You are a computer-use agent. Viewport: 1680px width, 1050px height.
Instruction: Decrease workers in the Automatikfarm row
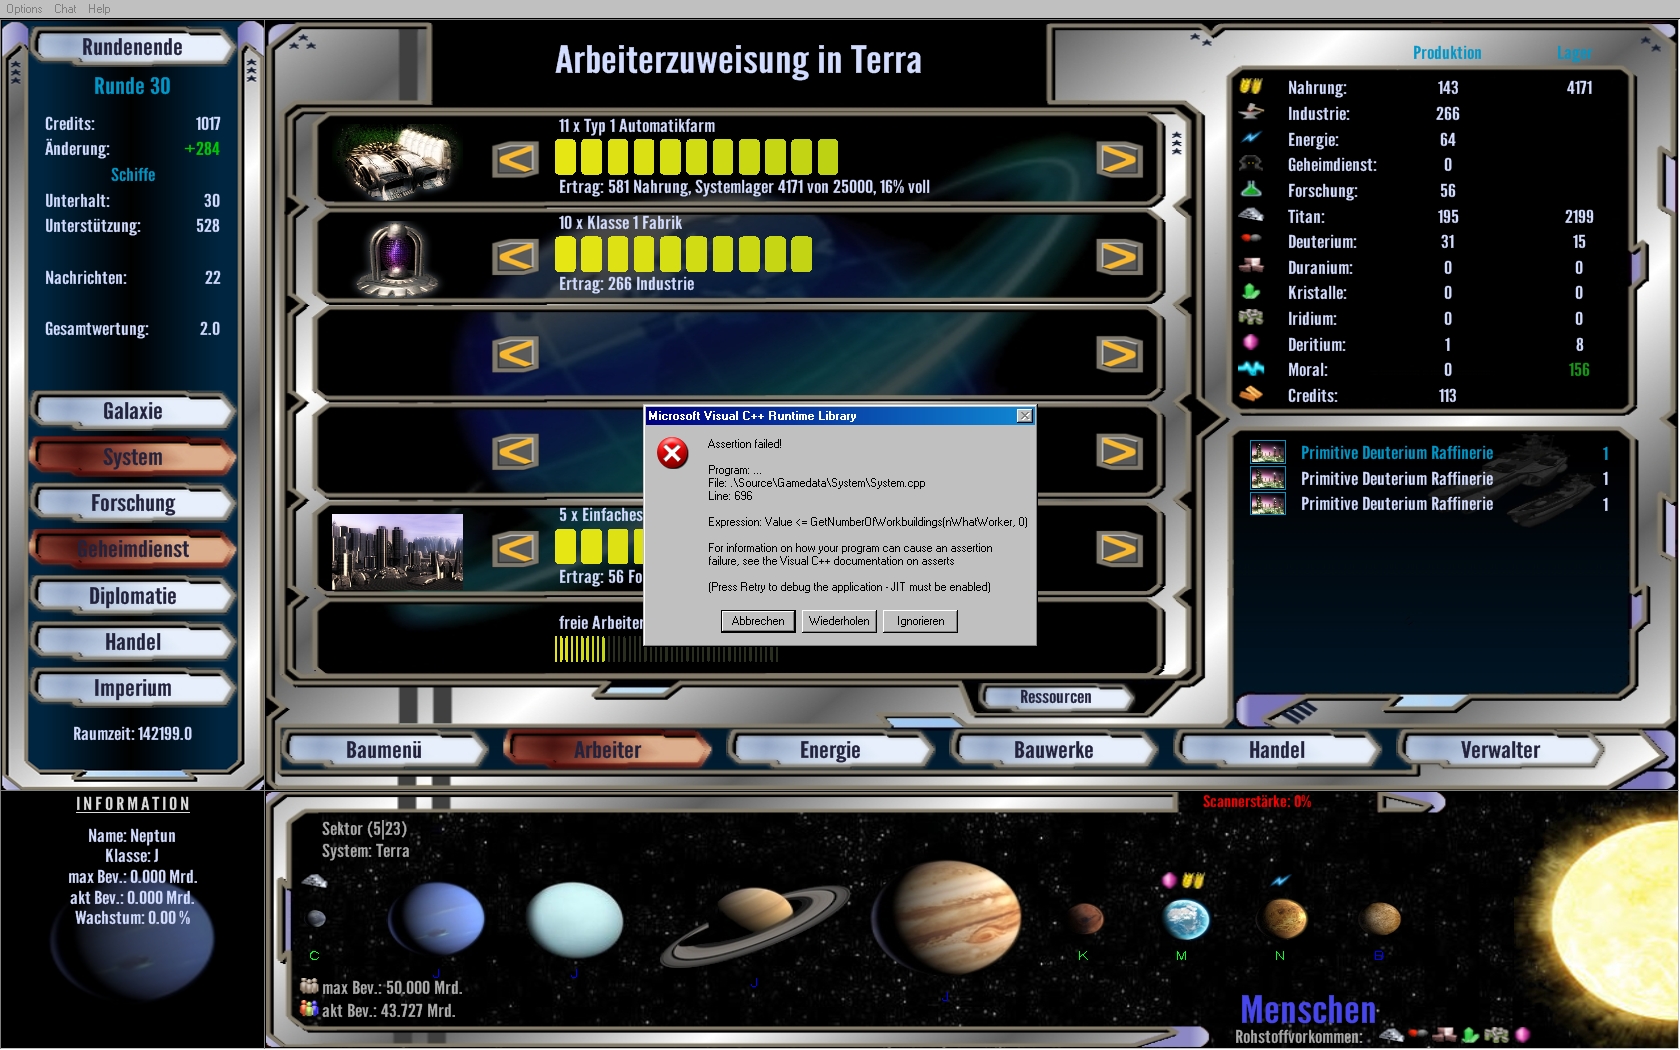coord(516,159)
